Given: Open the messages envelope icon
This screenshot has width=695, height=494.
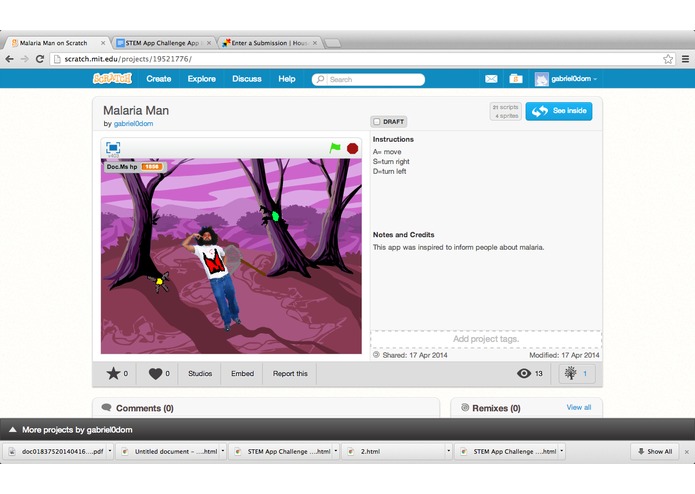Looking at the screenshot, I should (x=491, y=79).
